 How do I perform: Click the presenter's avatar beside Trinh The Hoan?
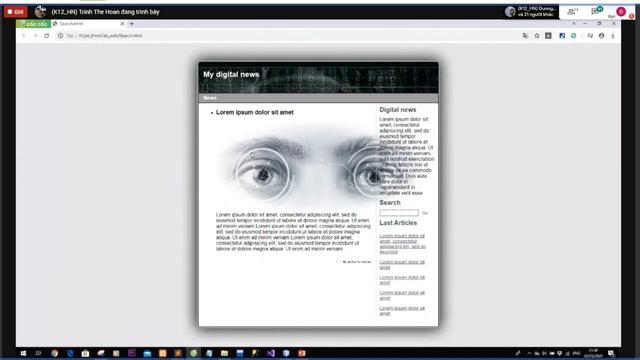(40, 11)
